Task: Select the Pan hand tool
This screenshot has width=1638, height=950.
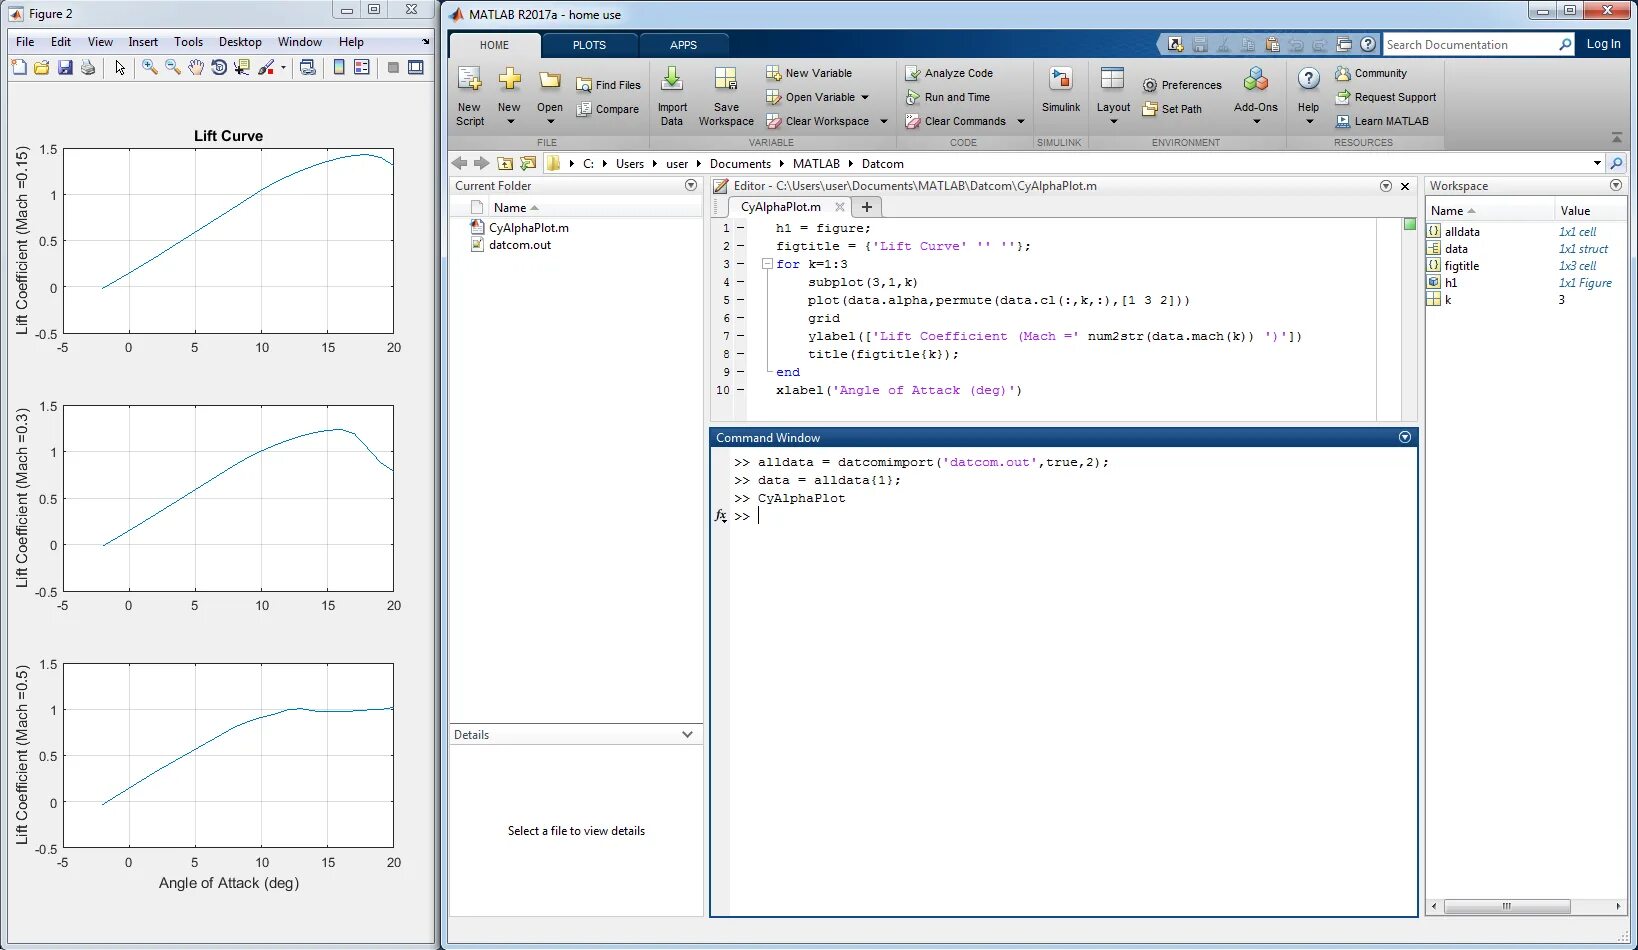Action: [196, 67]
